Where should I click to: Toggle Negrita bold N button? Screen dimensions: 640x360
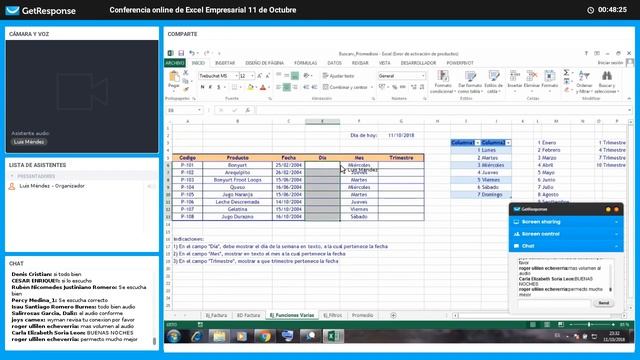coord(202,87)
